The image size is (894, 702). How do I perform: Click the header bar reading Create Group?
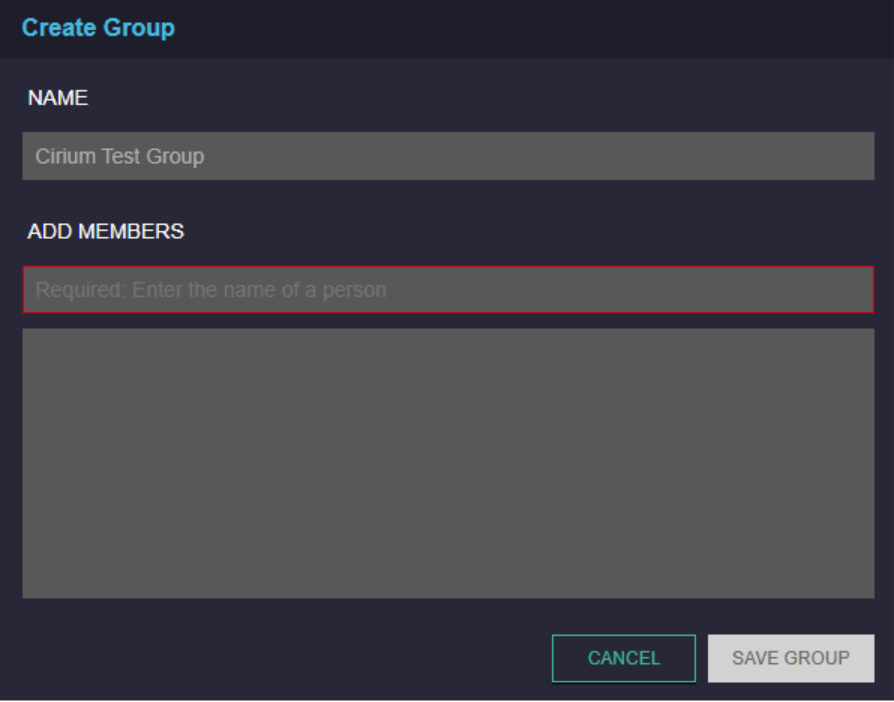click(447, 29)
